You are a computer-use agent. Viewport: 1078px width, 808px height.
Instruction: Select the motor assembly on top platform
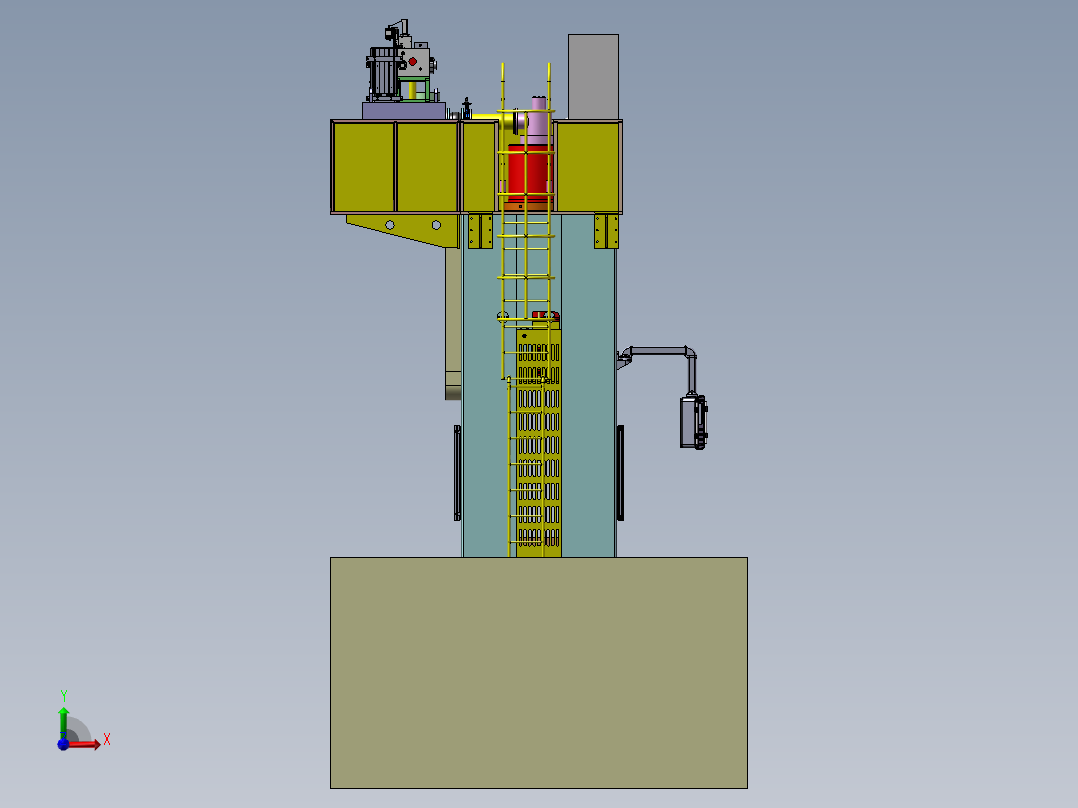[x=402, y=63]
